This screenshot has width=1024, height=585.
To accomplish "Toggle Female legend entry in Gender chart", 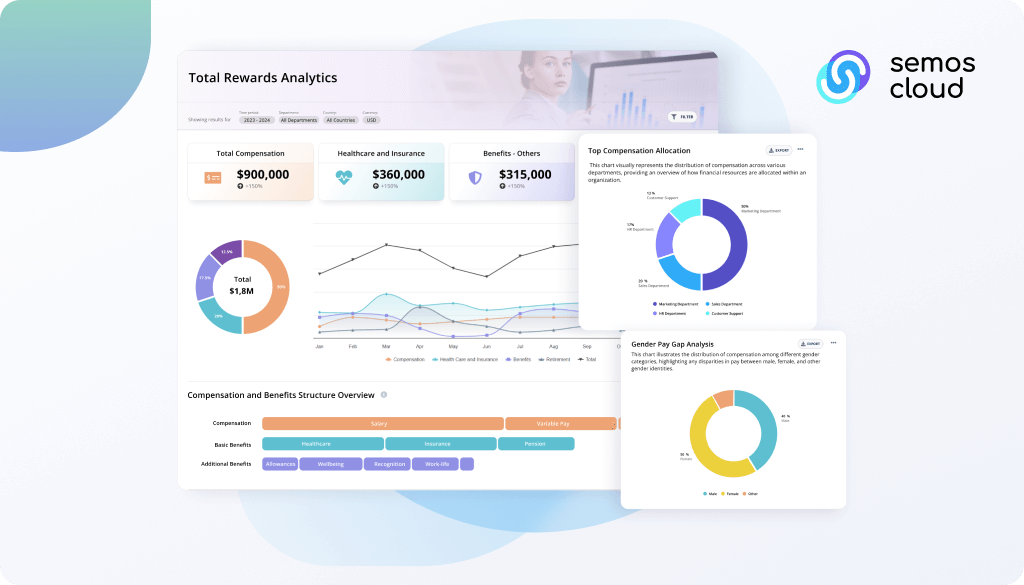I will (729, 494).
